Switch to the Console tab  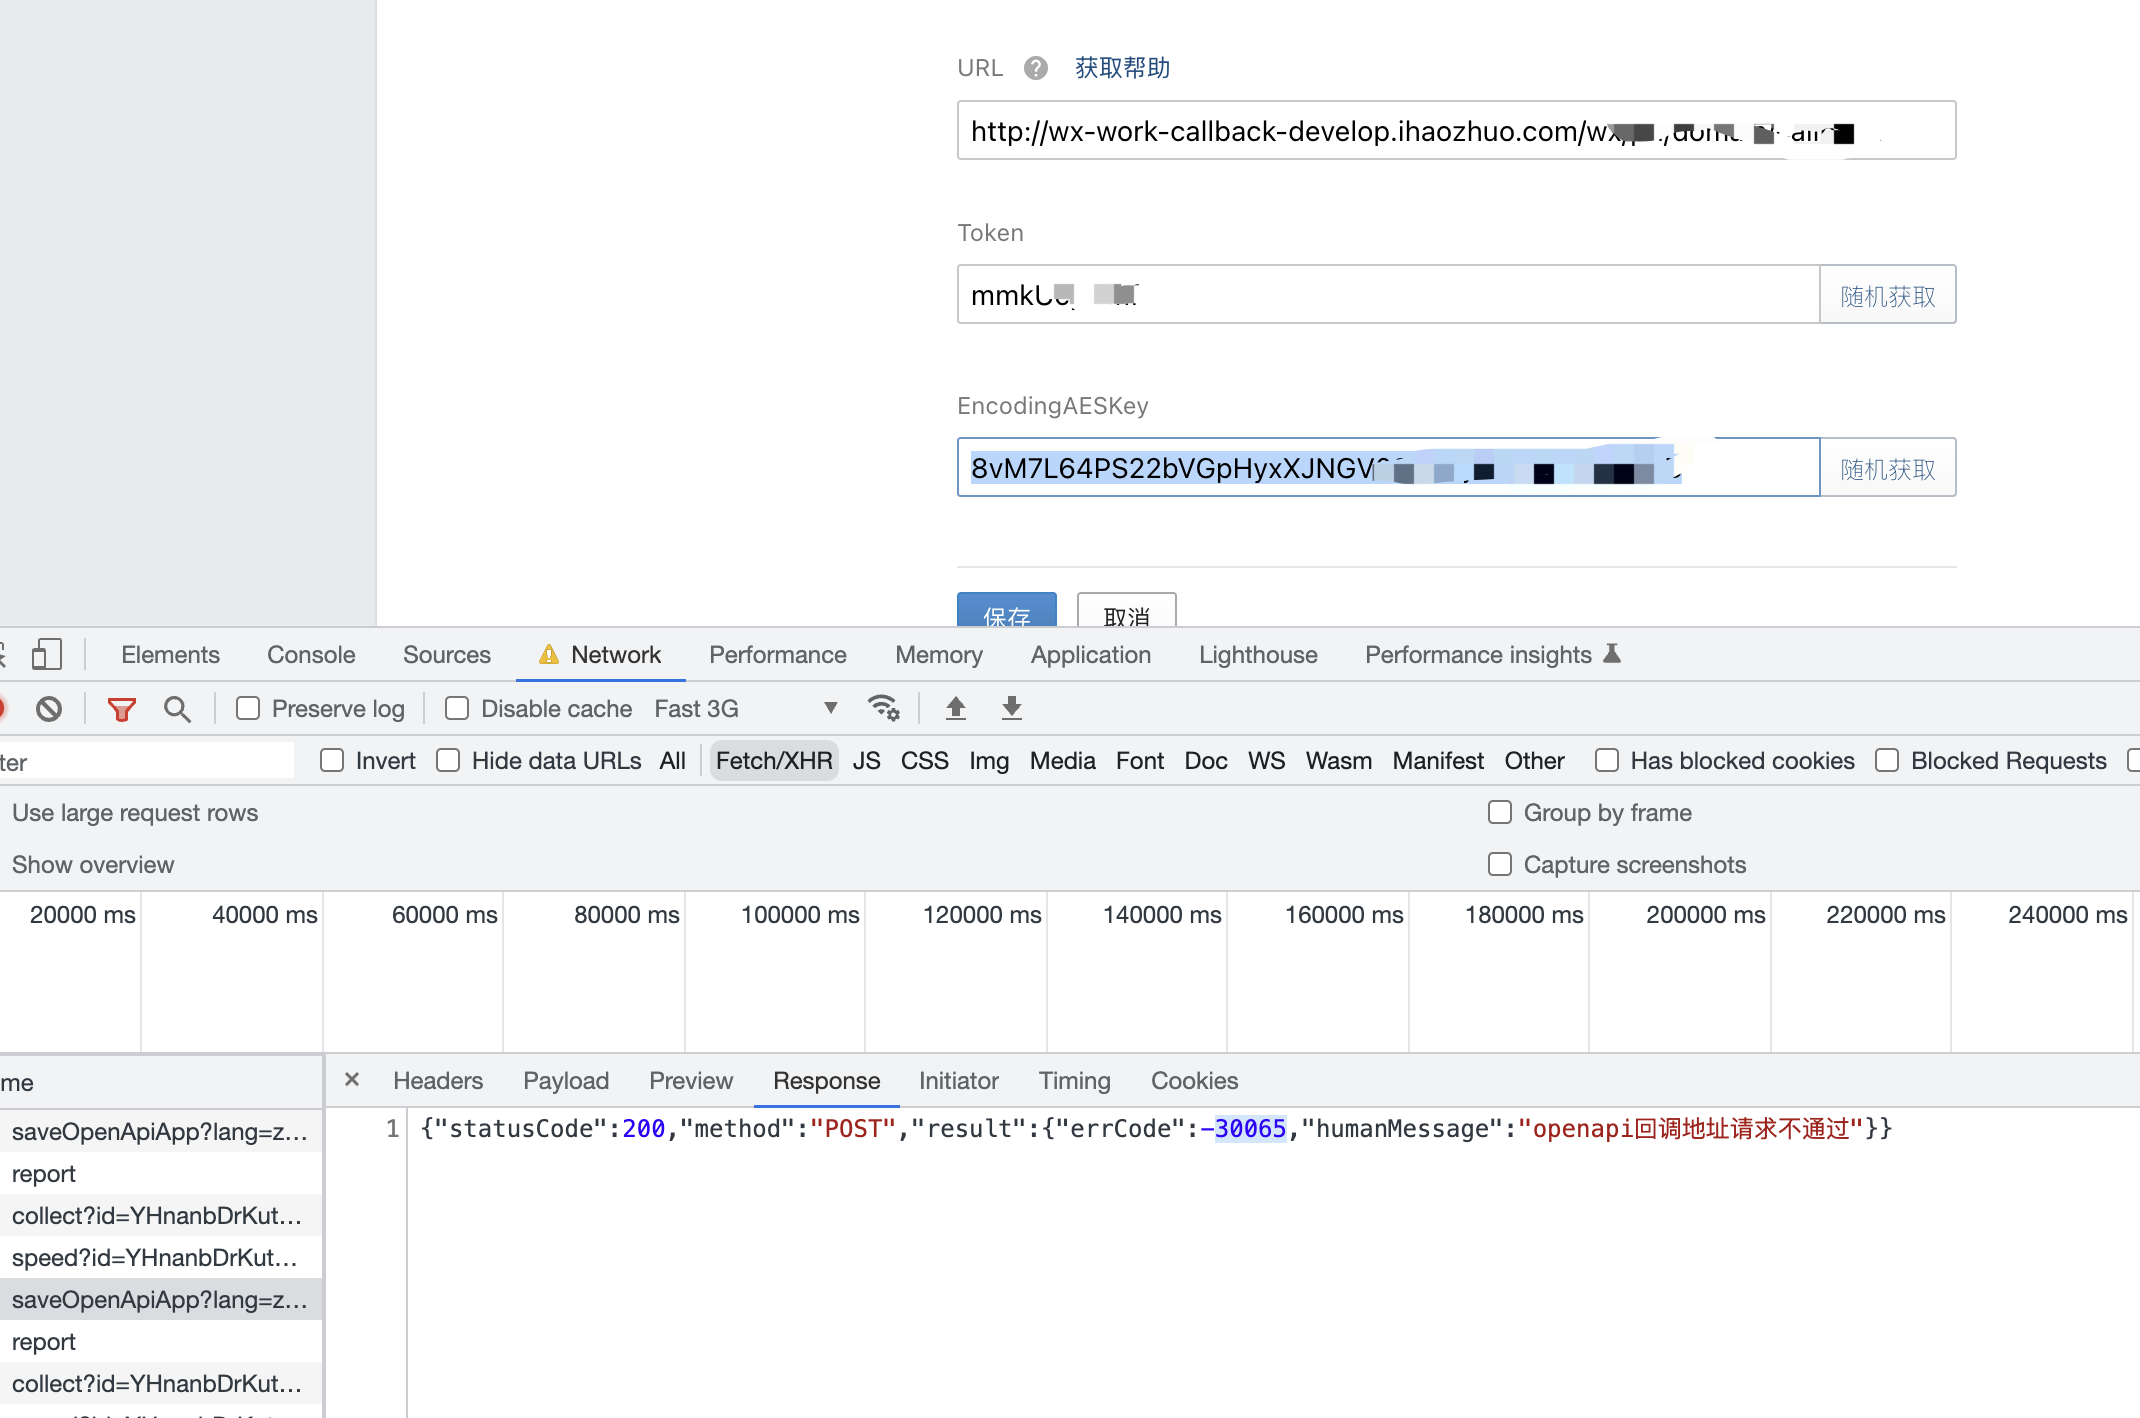click(311, 655)
